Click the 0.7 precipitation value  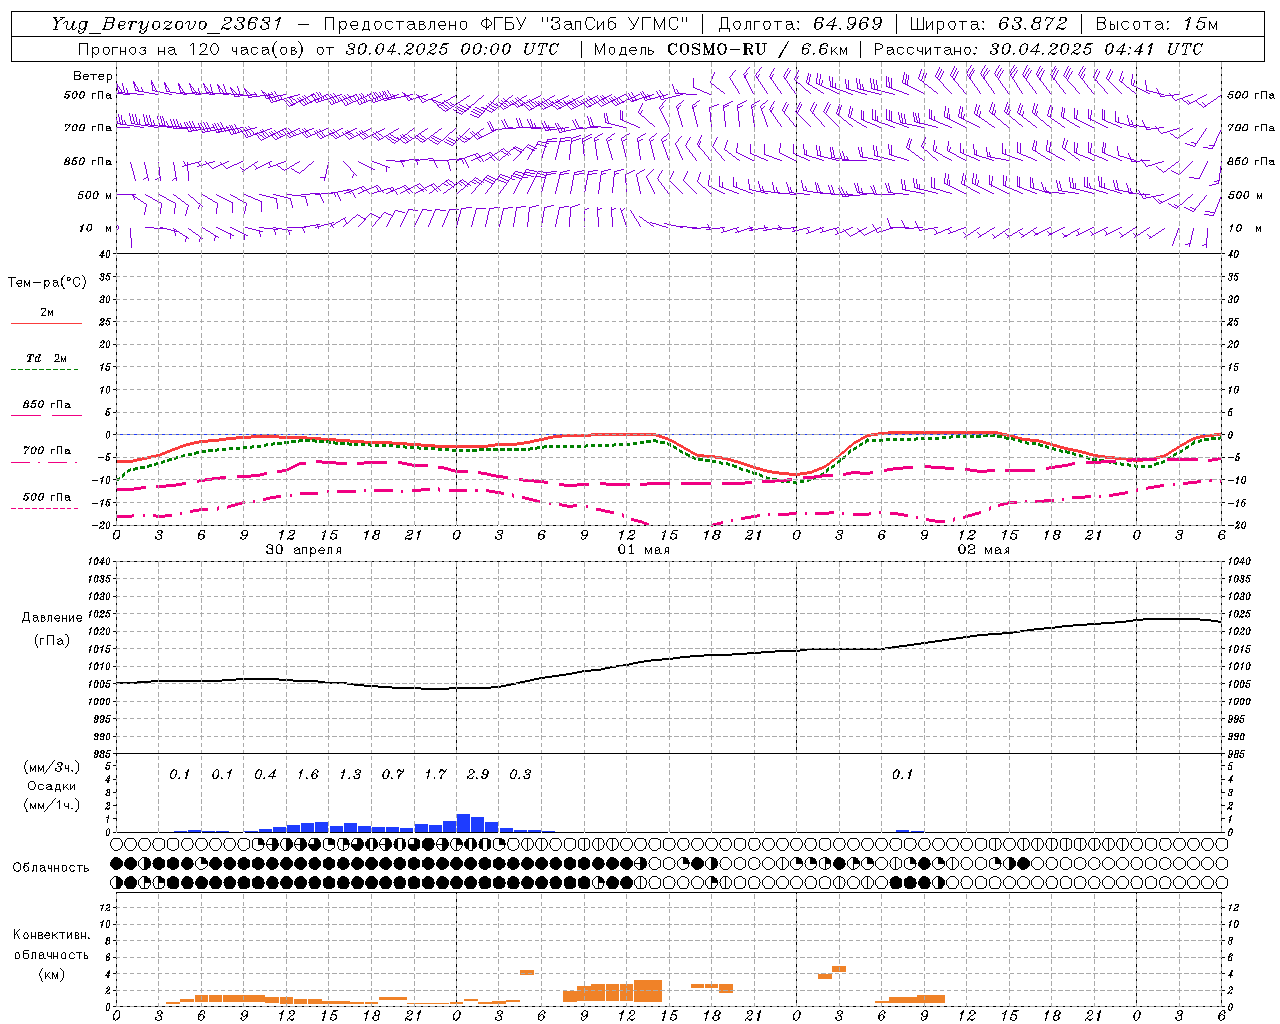coord(393,774)
